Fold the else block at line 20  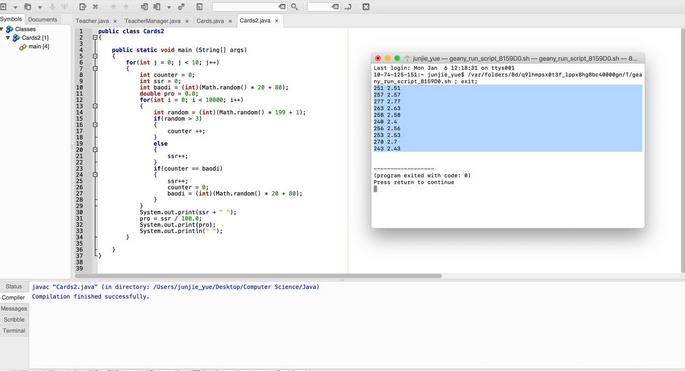[95, 150]
